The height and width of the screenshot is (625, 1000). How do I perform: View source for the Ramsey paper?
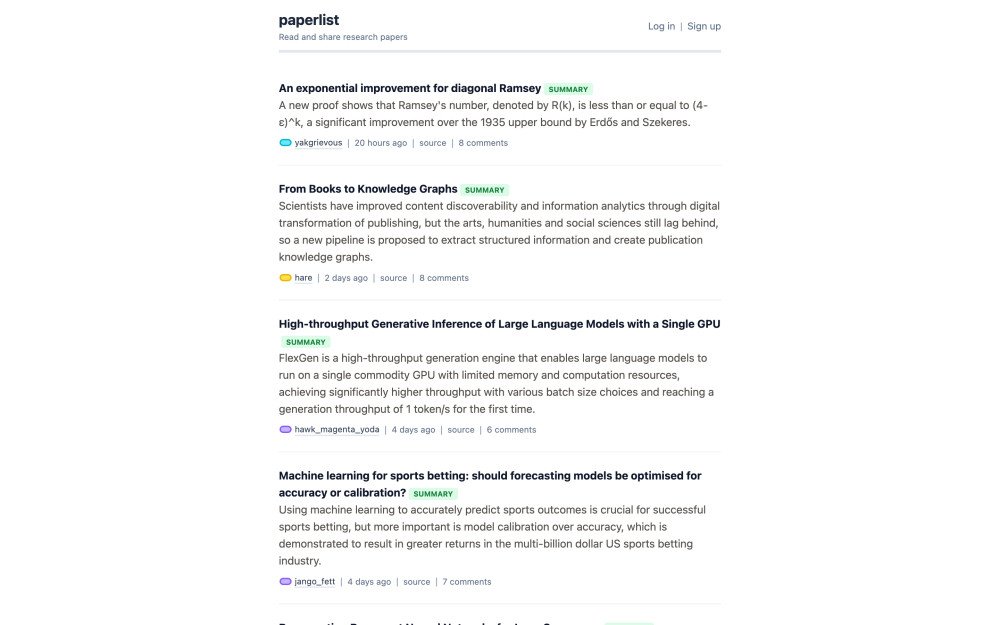[432, 142]
